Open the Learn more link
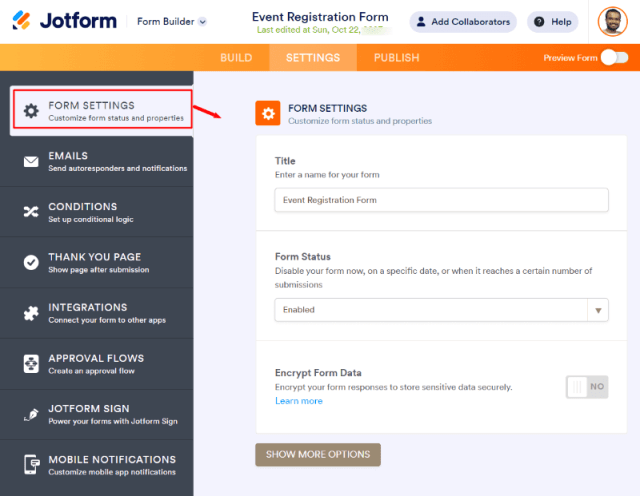 299,401
